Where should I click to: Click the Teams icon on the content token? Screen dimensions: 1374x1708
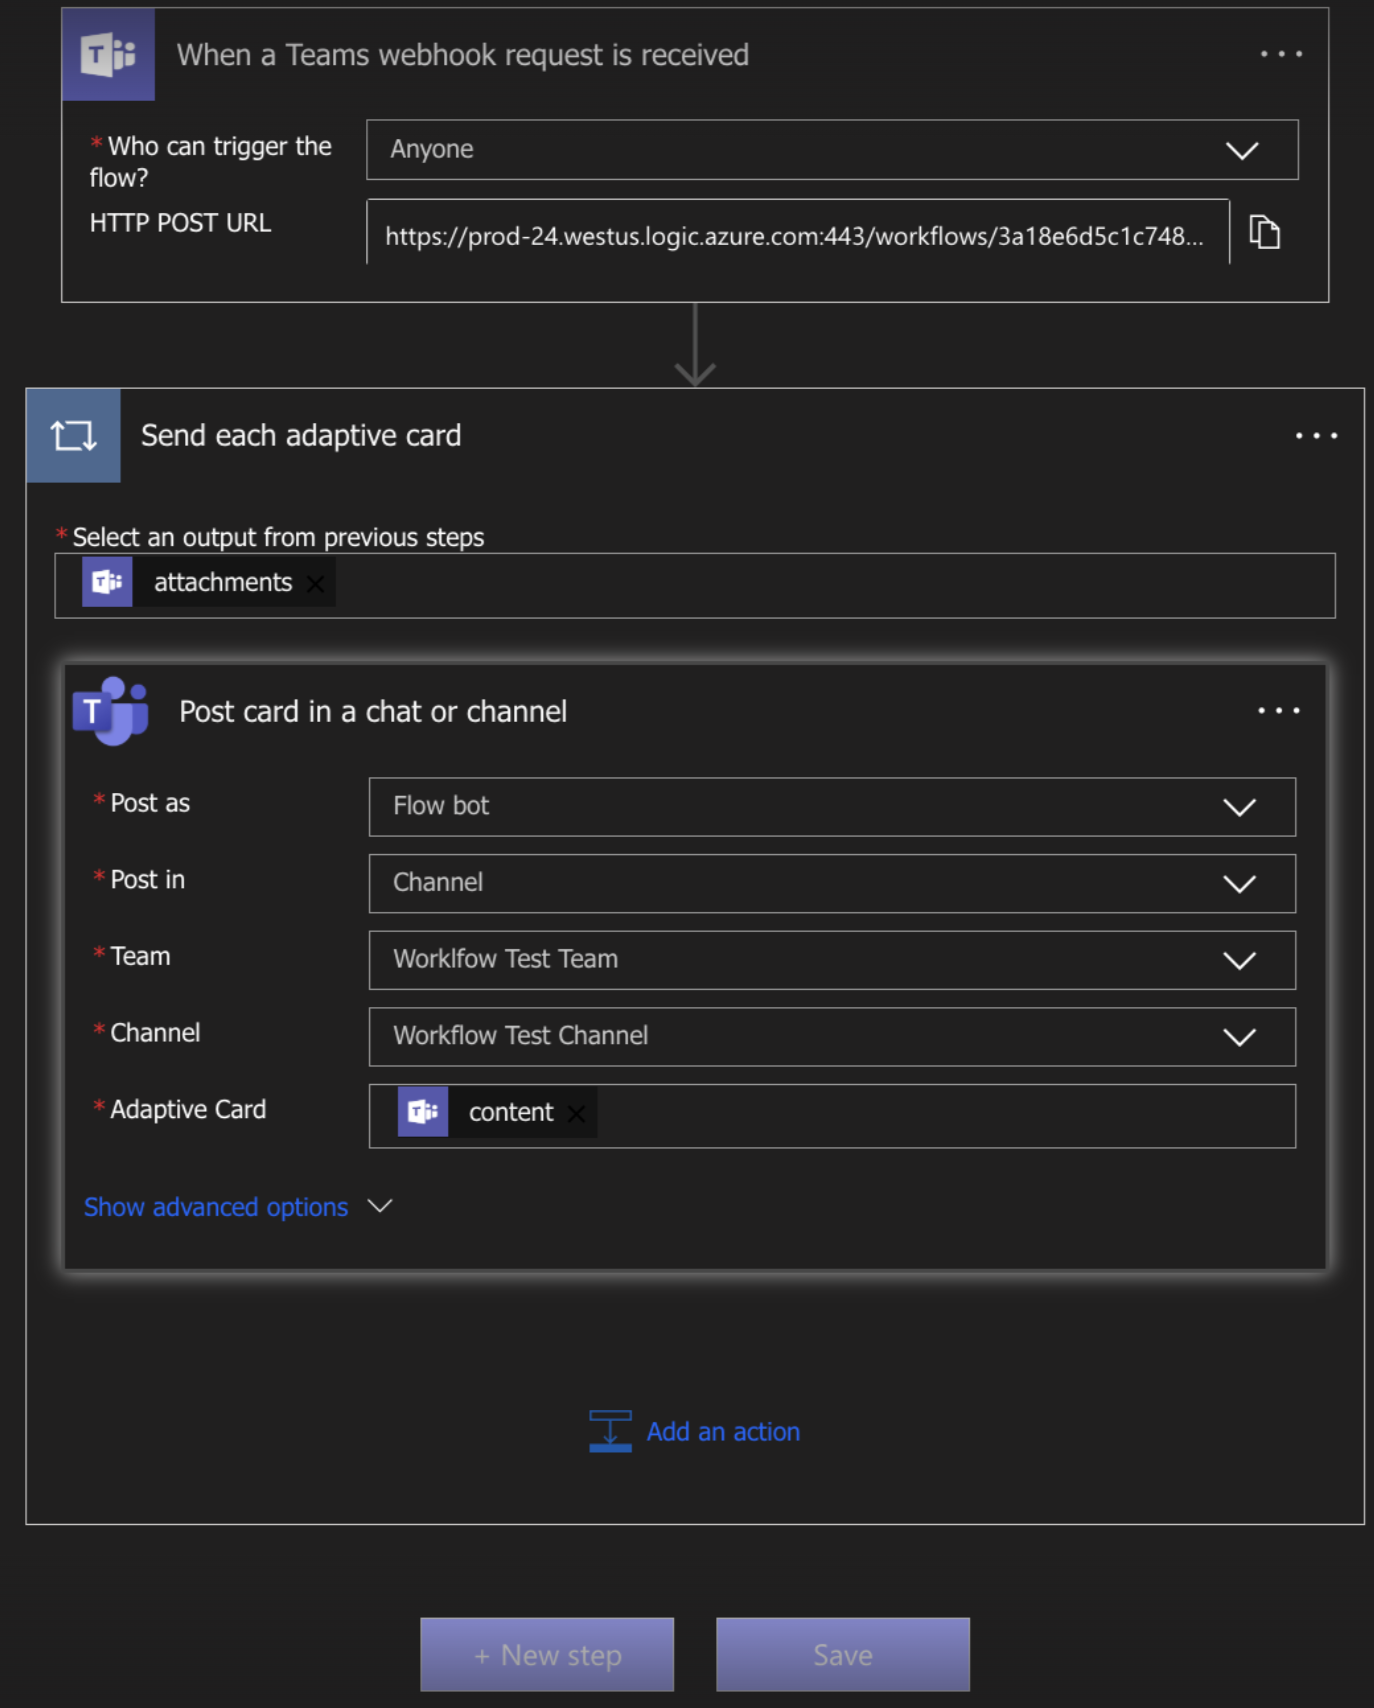[x=423, y=1112]
